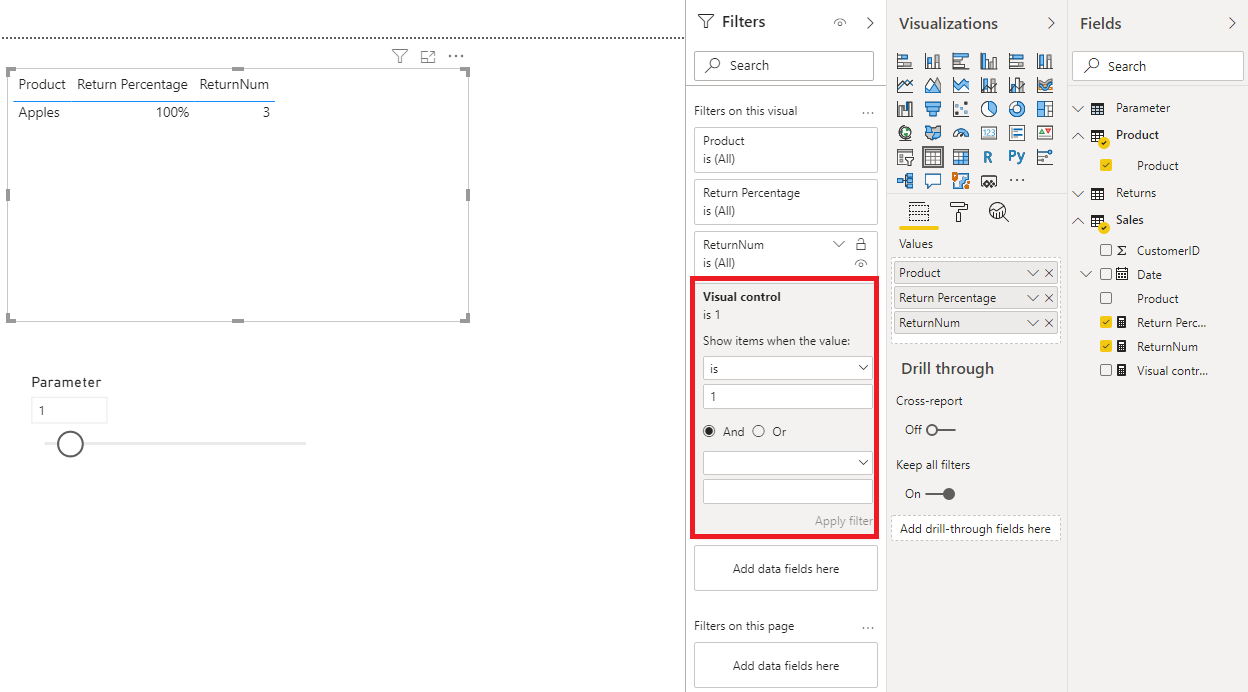Toggle the Filters pane eye icon
Image resolution: width=1248 pixels, height=692 pixels.
[x=840, y=23]
